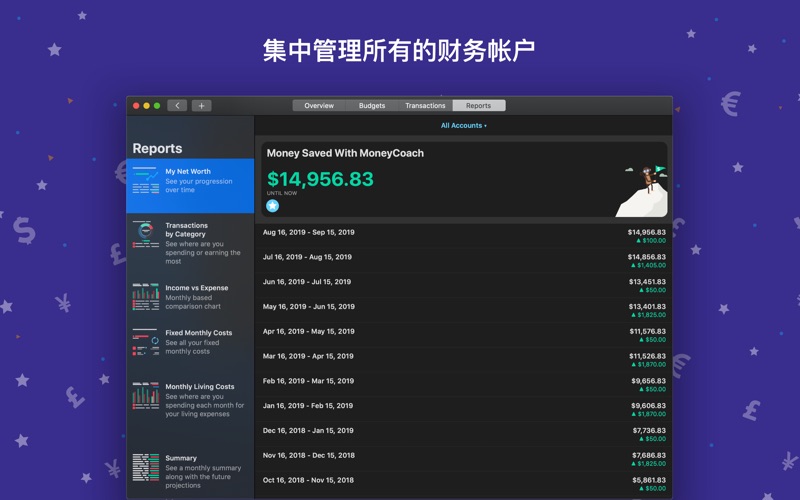Image resolution: width=800 pixels, height=500 pixels.
Task: Switch to the Overview tab
Action: pyautogui.click(x=319, y=106)
